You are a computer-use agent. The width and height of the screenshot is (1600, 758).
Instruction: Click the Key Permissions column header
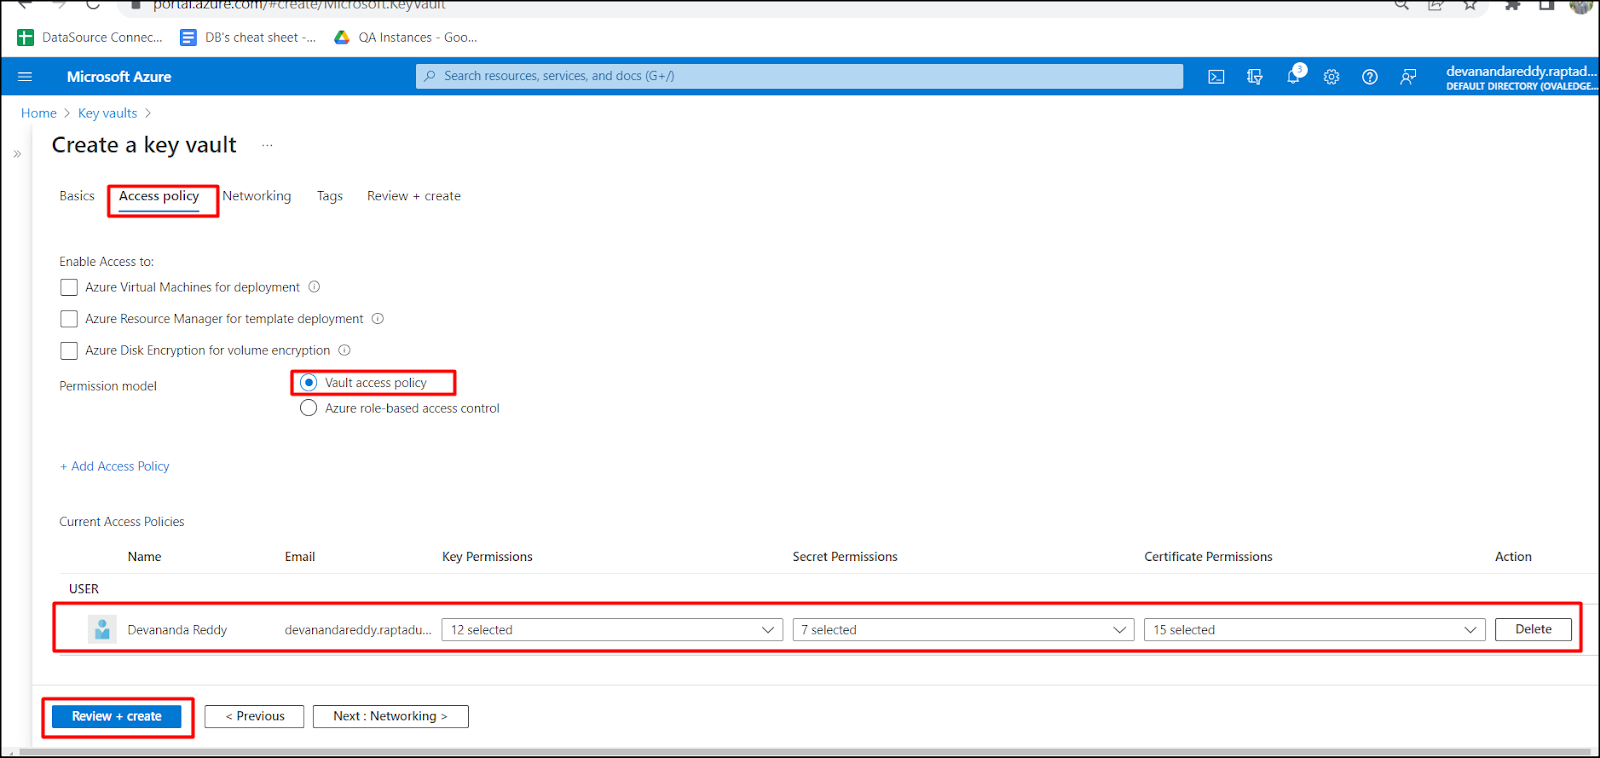coord(487,557)
